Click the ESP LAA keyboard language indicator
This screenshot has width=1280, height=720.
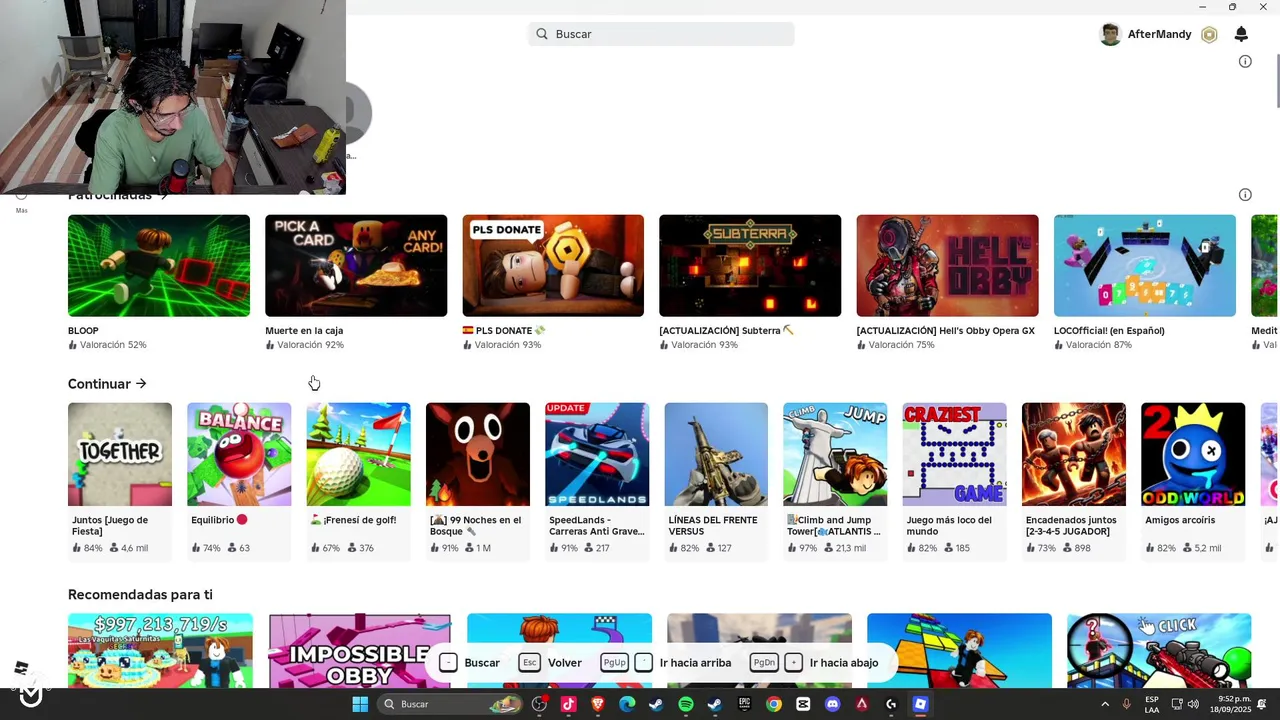pos(1152,704)
